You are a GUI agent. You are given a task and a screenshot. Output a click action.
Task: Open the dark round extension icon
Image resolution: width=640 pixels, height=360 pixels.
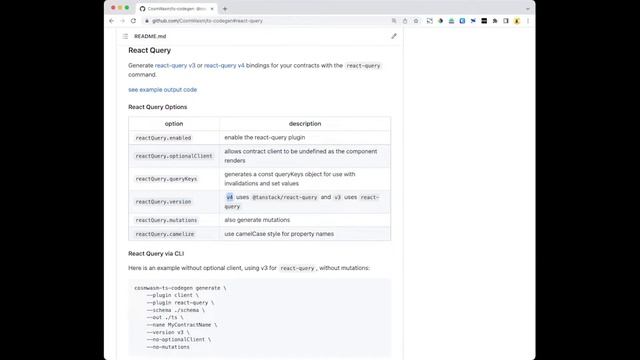click(440, 21)
